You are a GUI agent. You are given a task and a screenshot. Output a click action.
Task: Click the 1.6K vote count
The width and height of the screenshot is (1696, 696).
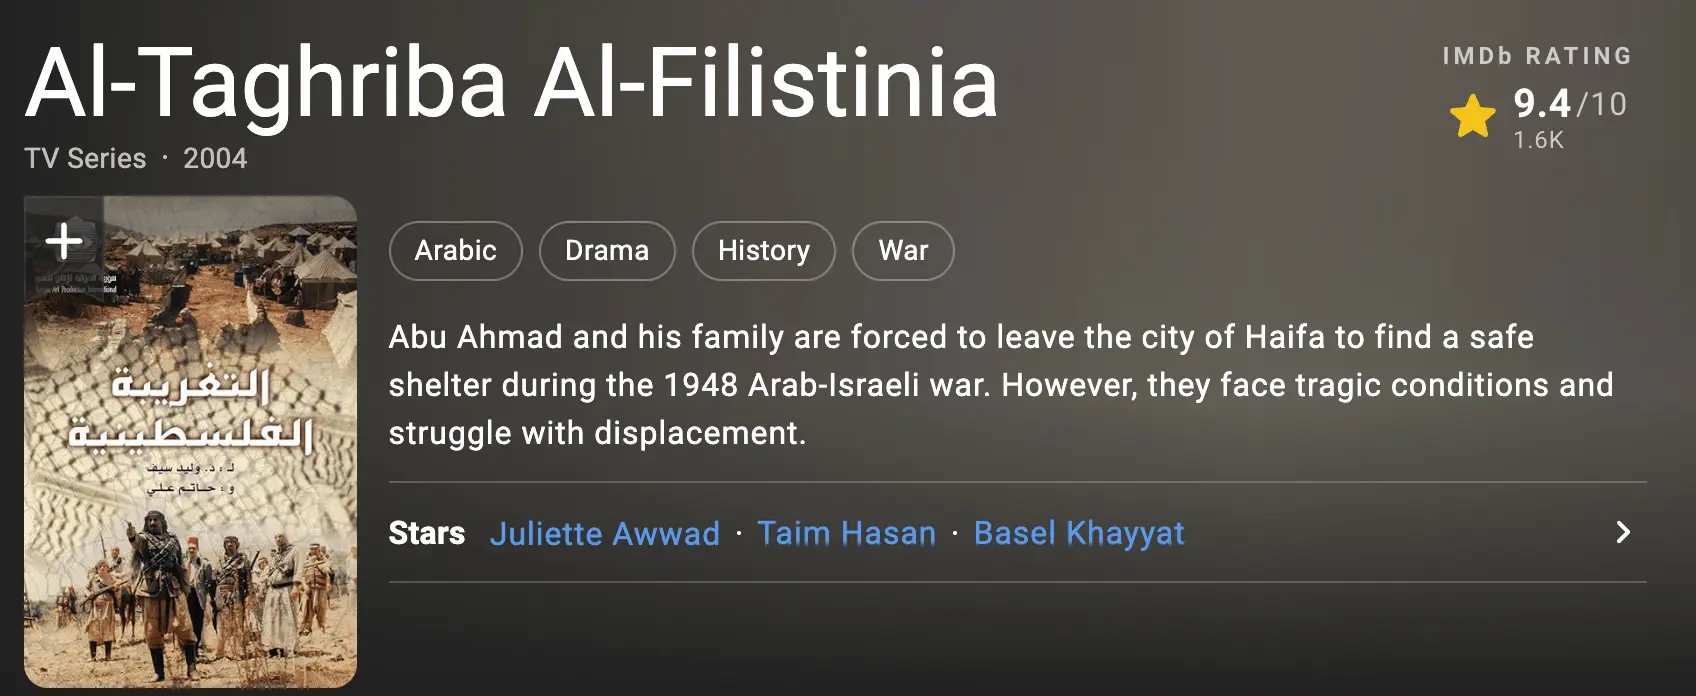1538,140
